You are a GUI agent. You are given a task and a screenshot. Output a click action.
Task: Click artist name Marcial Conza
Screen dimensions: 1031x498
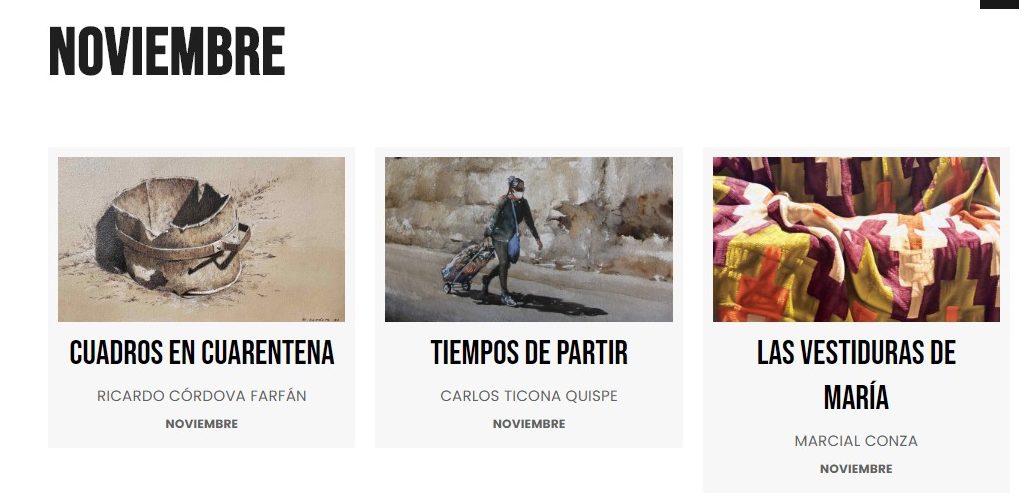pyautogui.click(x=856, y=441)
